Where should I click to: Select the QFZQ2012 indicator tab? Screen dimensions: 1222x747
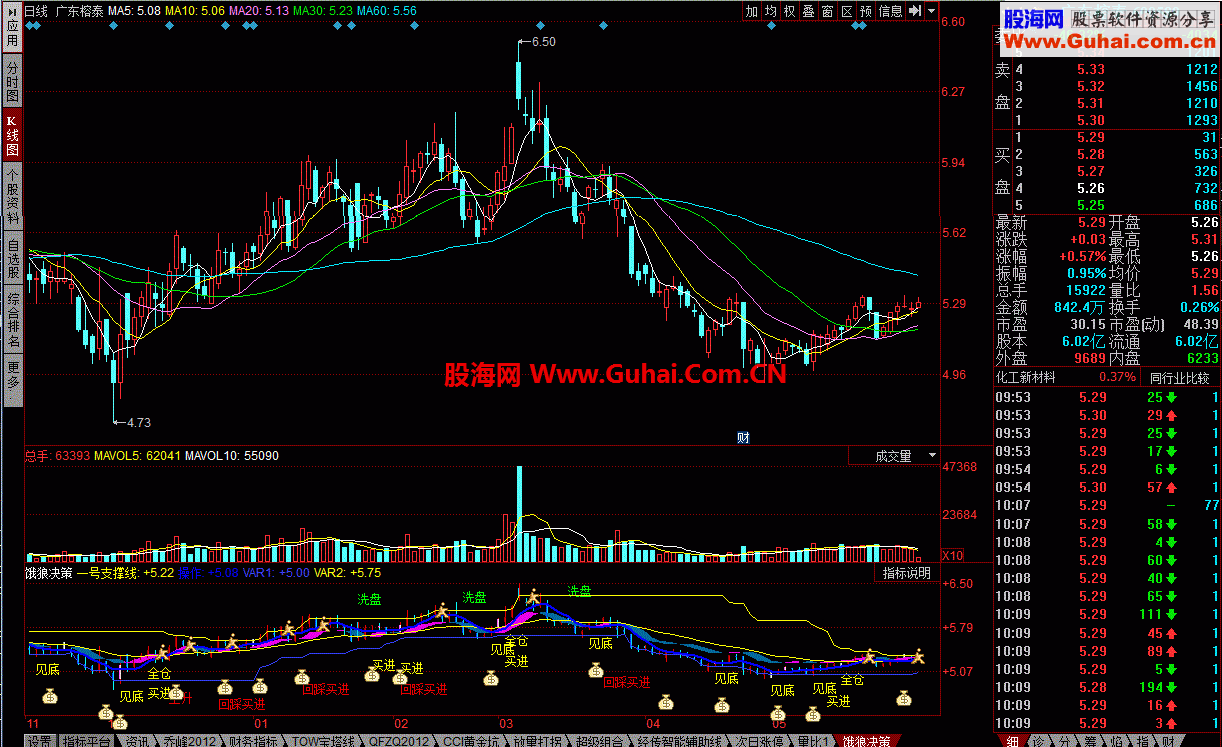pos(399,740)
